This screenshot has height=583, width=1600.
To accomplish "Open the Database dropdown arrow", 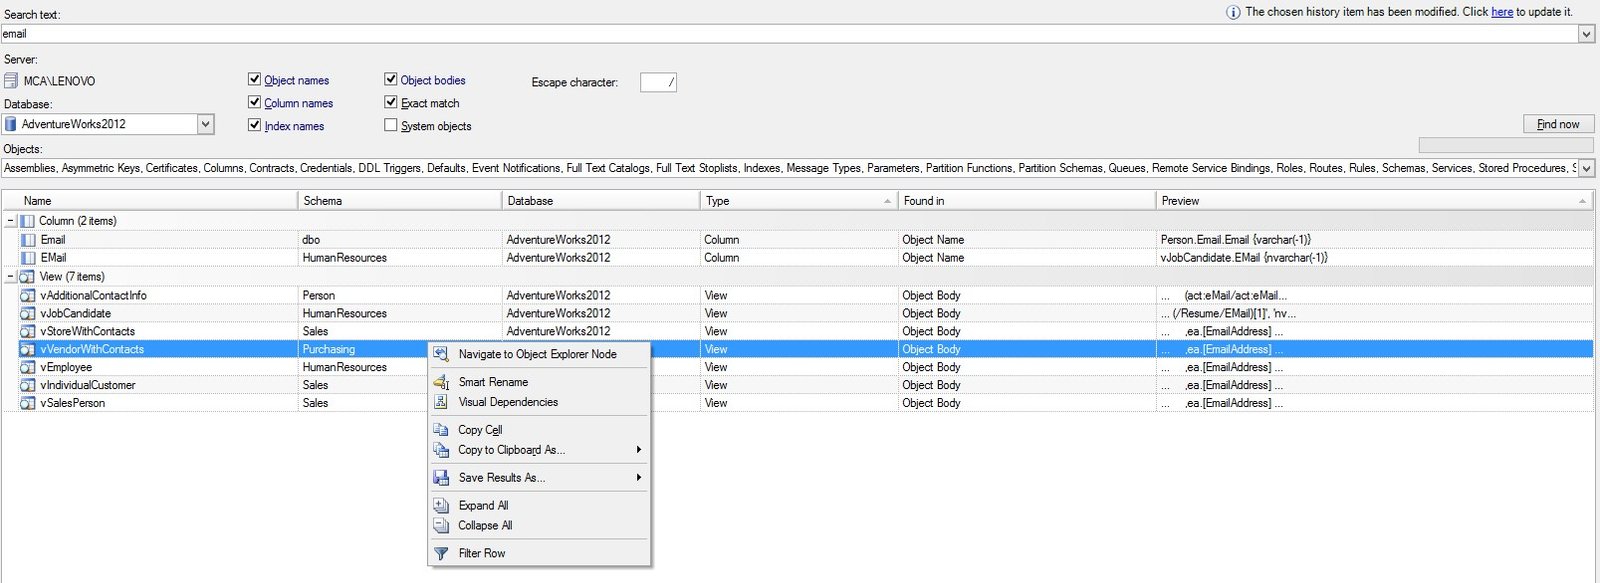I will point(205,124).
